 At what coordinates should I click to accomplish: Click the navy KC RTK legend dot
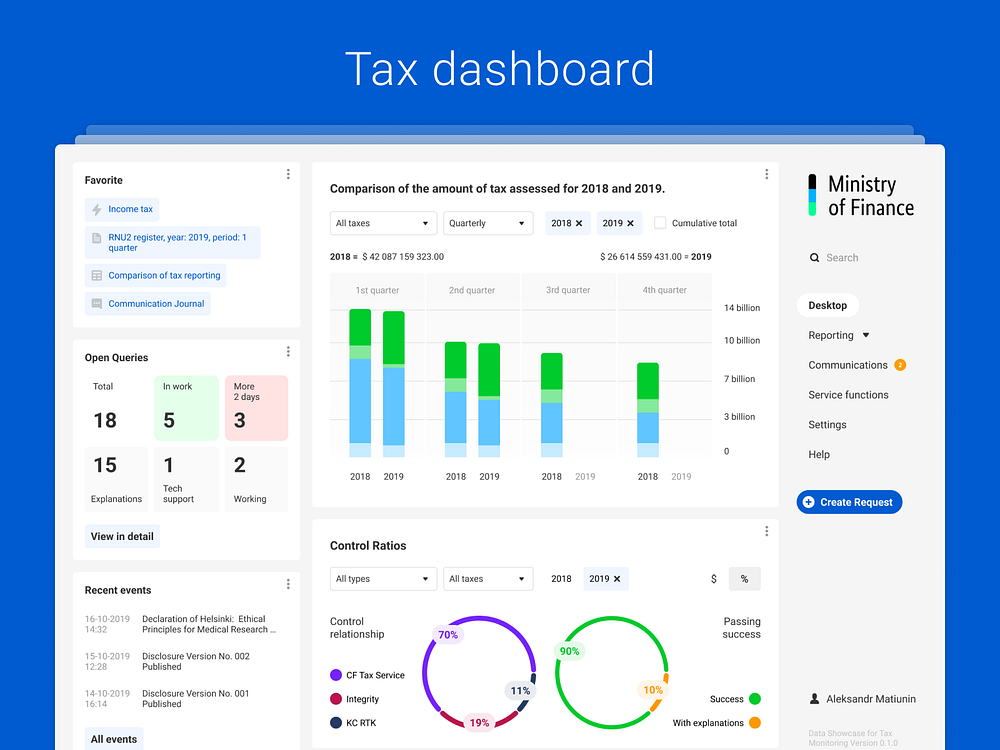[x=336, y=723]
